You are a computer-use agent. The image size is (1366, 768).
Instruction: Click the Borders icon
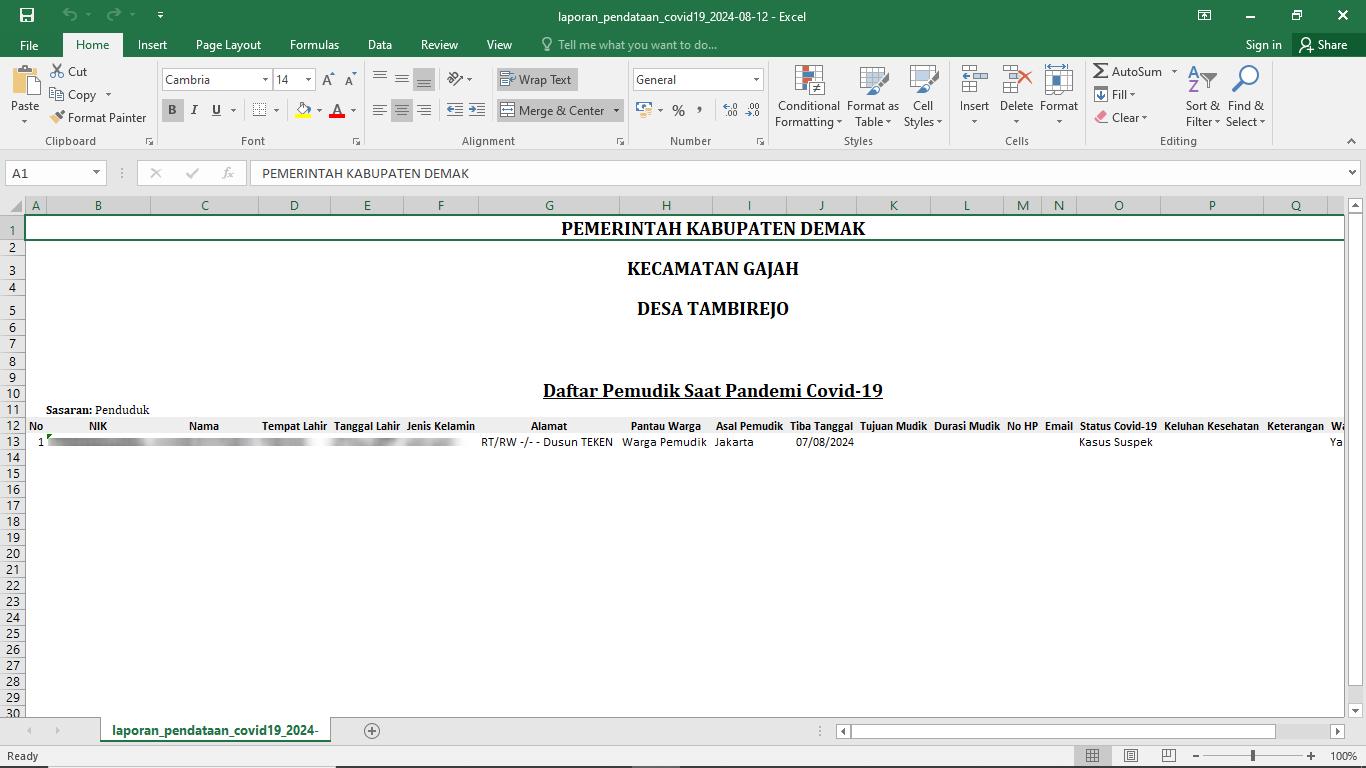click(259, 110)
